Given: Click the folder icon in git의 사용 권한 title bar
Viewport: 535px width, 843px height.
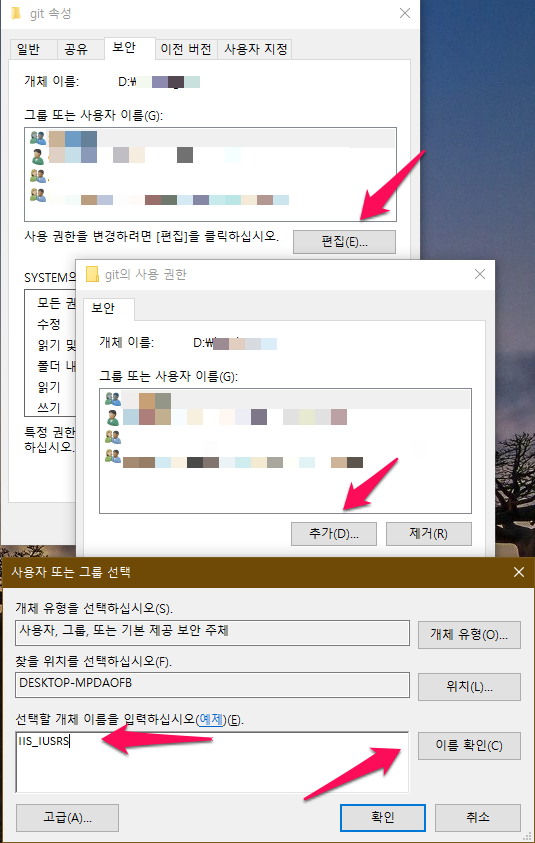Looking at the screenshot, I should tap(92, 274).
